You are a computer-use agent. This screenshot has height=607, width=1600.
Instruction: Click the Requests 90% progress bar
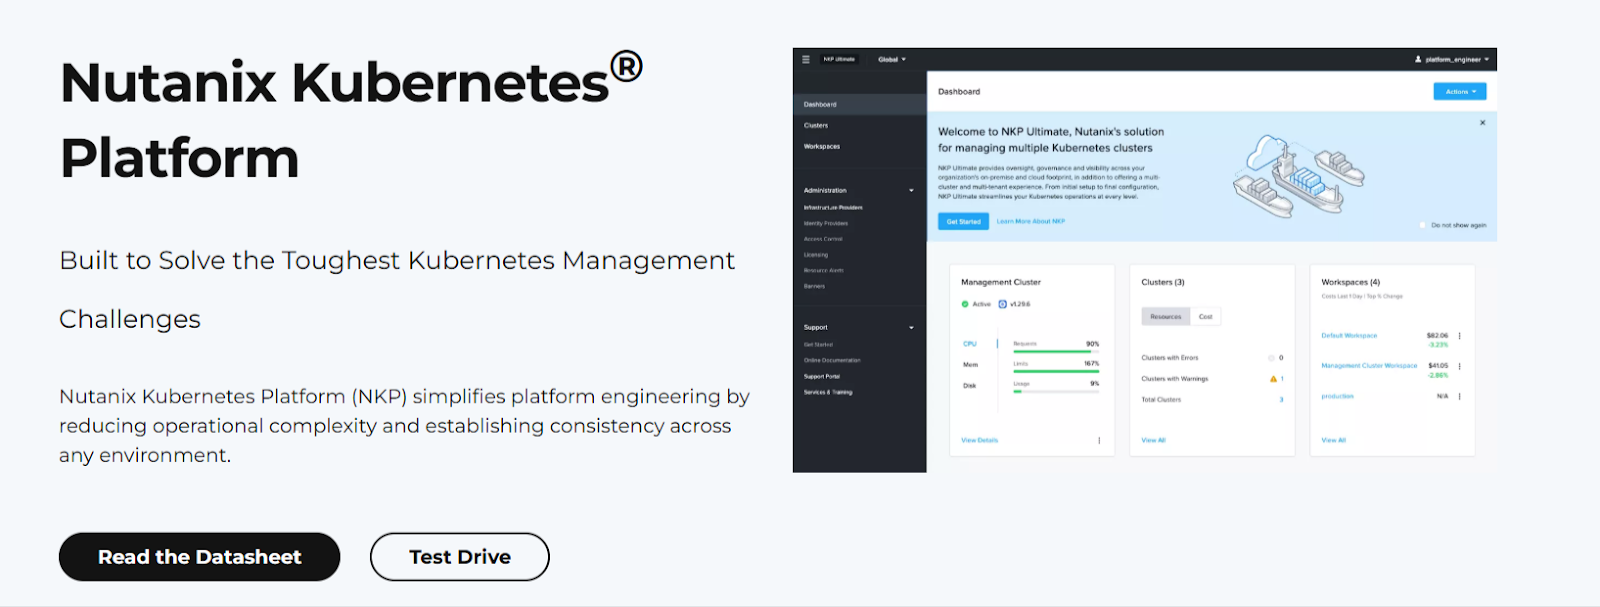point(1056,351)
